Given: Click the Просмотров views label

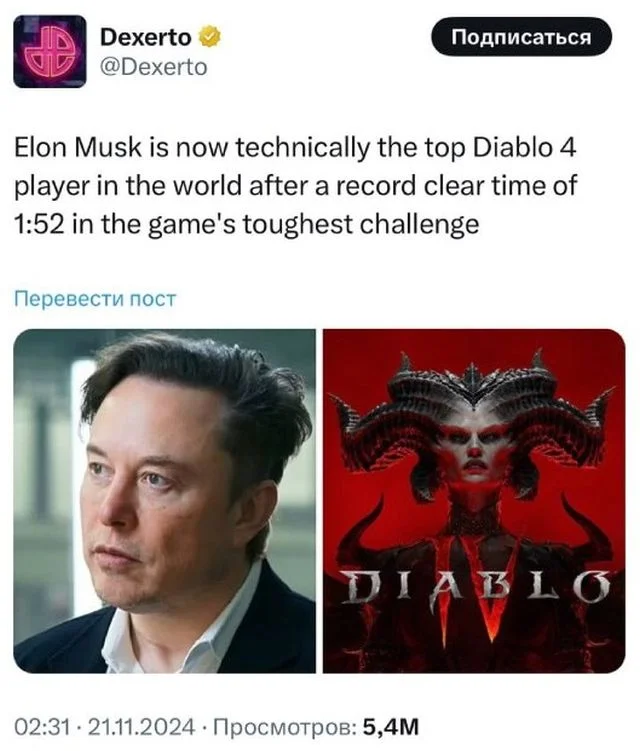Looking at the screenshot, I should [285, 727].
